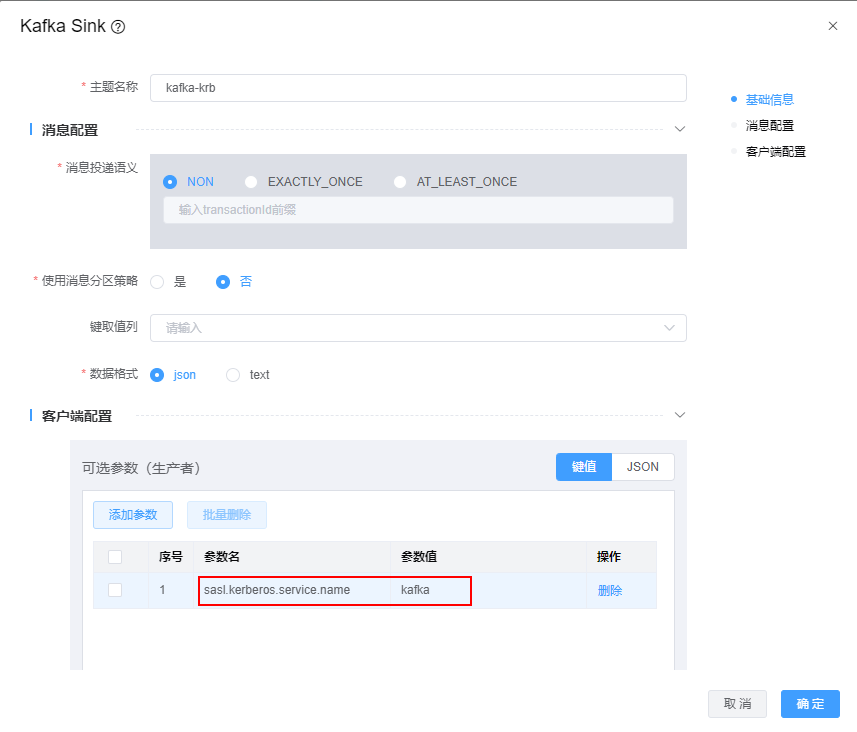
Task: Select the EXACTLY_ONCE radio option
Action: coord(251,182)
